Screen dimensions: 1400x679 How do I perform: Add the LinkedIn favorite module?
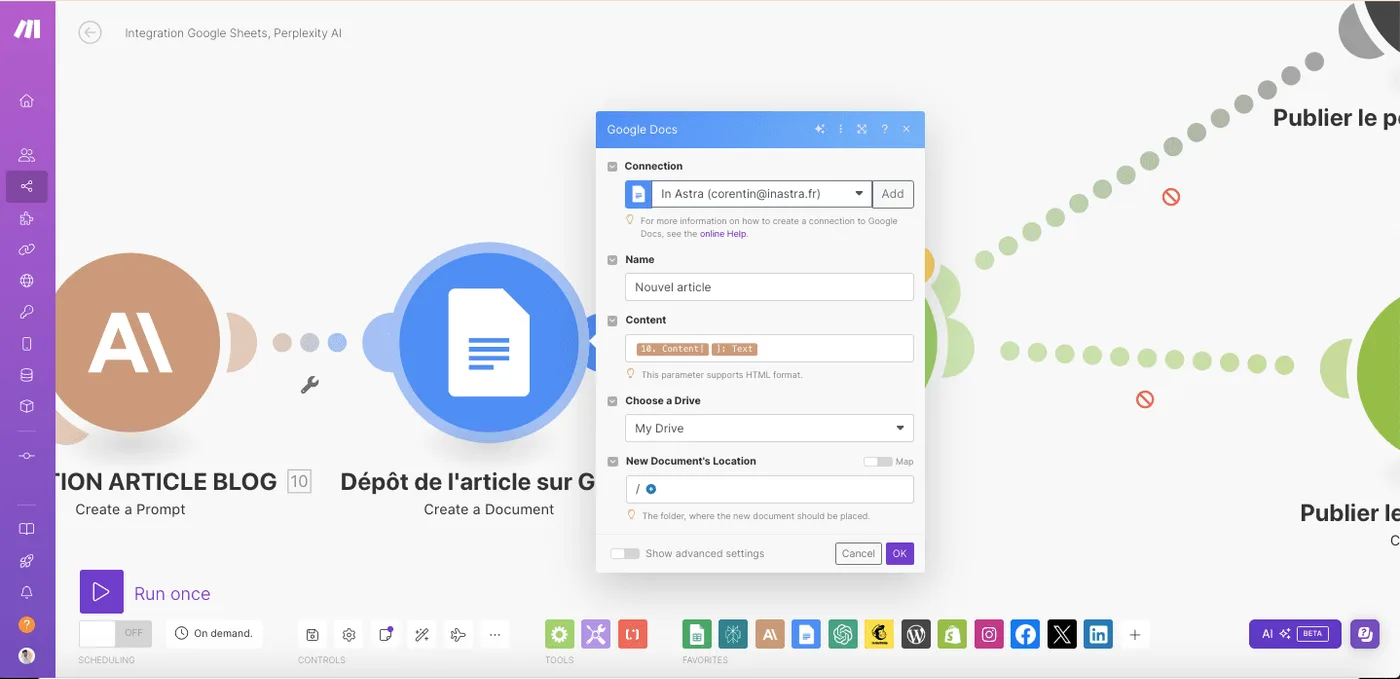(x=1099, y=634)
